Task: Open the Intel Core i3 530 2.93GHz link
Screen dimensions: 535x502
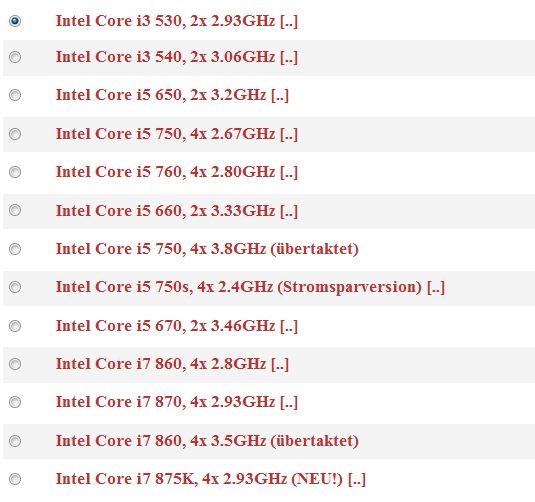Action: (x=165, y=21)
